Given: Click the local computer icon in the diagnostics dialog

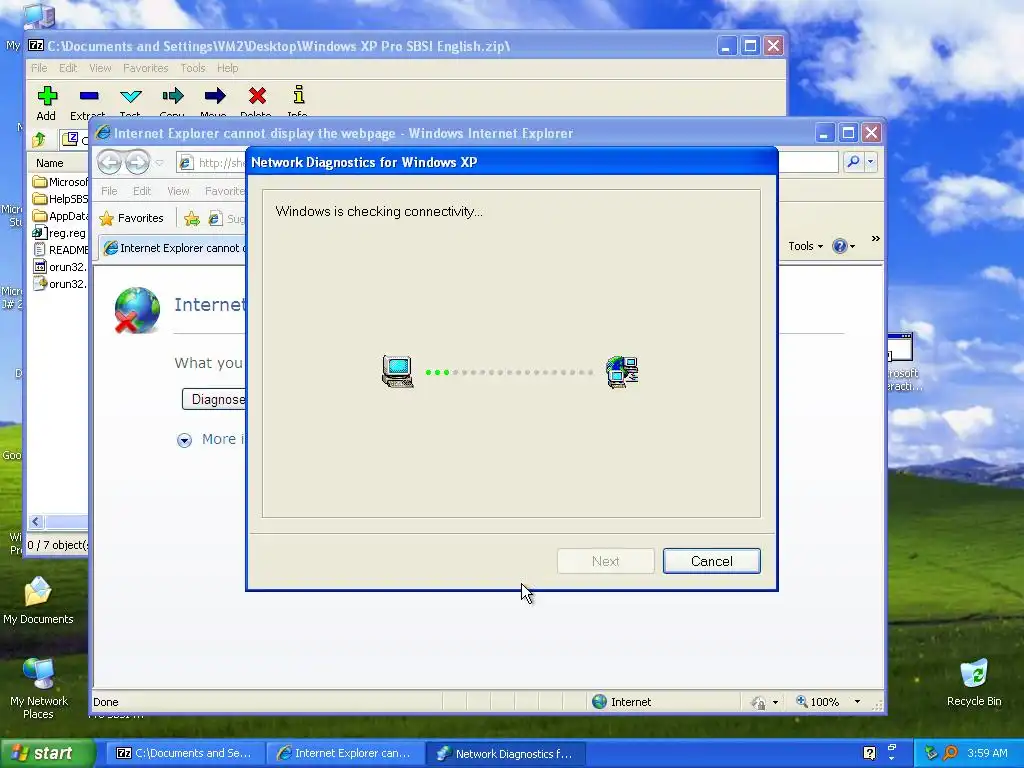Looking at the screenshot, I should (x=398, y=372).
